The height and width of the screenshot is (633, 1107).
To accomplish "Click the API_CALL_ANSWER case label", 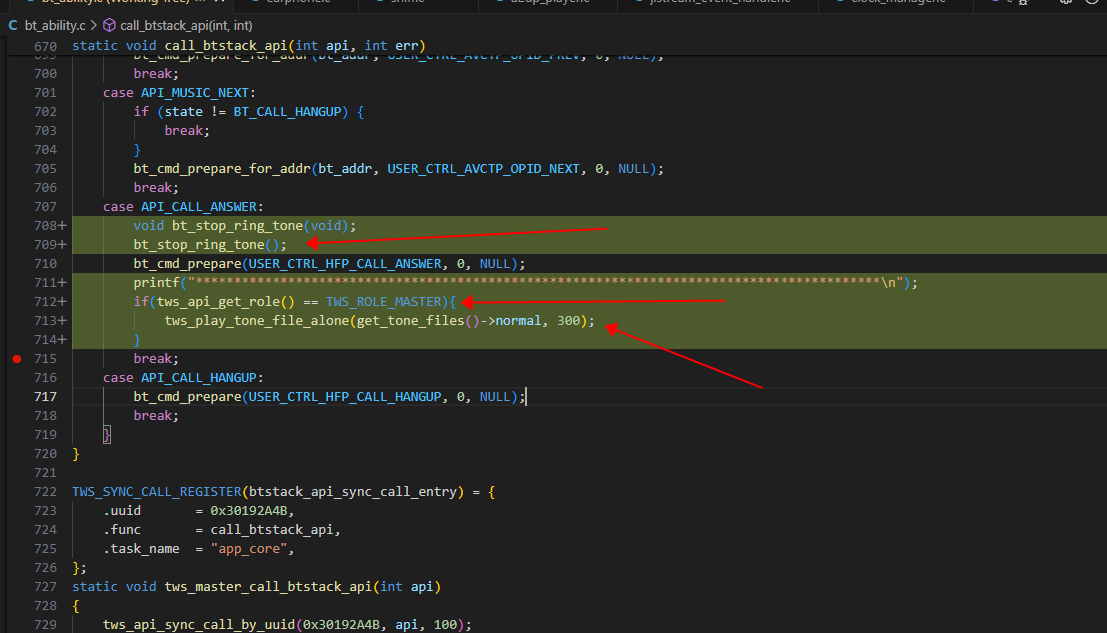I will [x=198, y=207].
